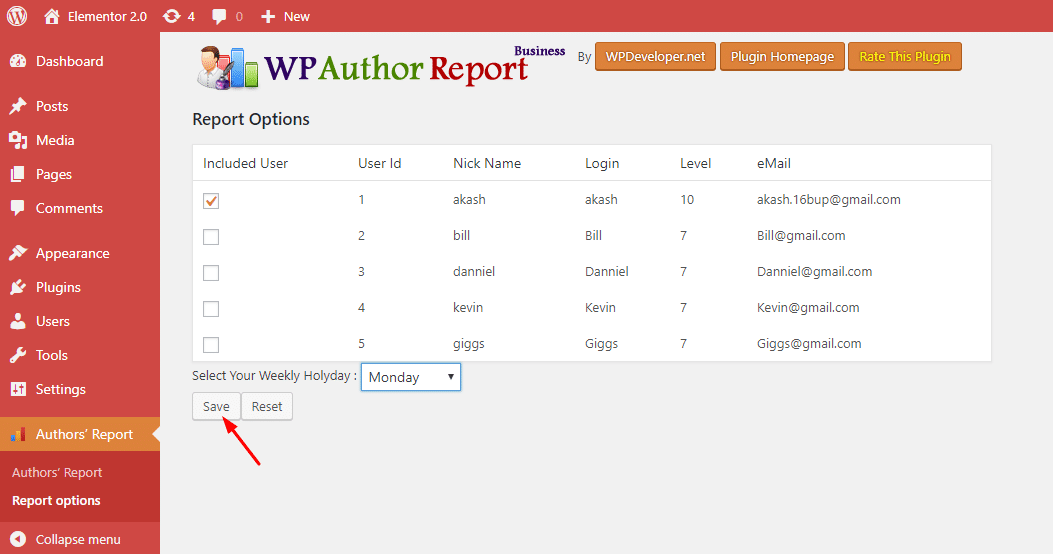Click the Plugins plug icon
Screen dimensions: 1053x554
tap(18, 287)
